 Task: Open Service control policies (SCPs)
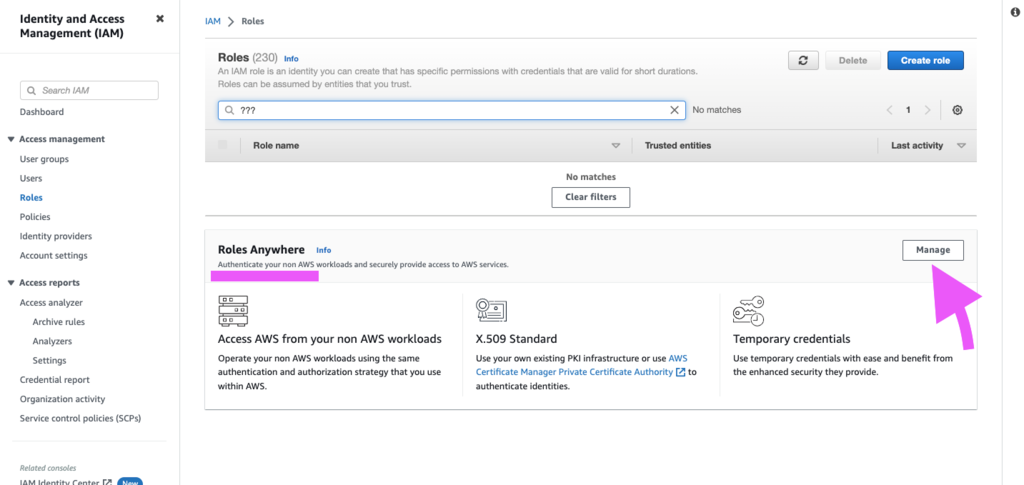[x=80, y=418]
